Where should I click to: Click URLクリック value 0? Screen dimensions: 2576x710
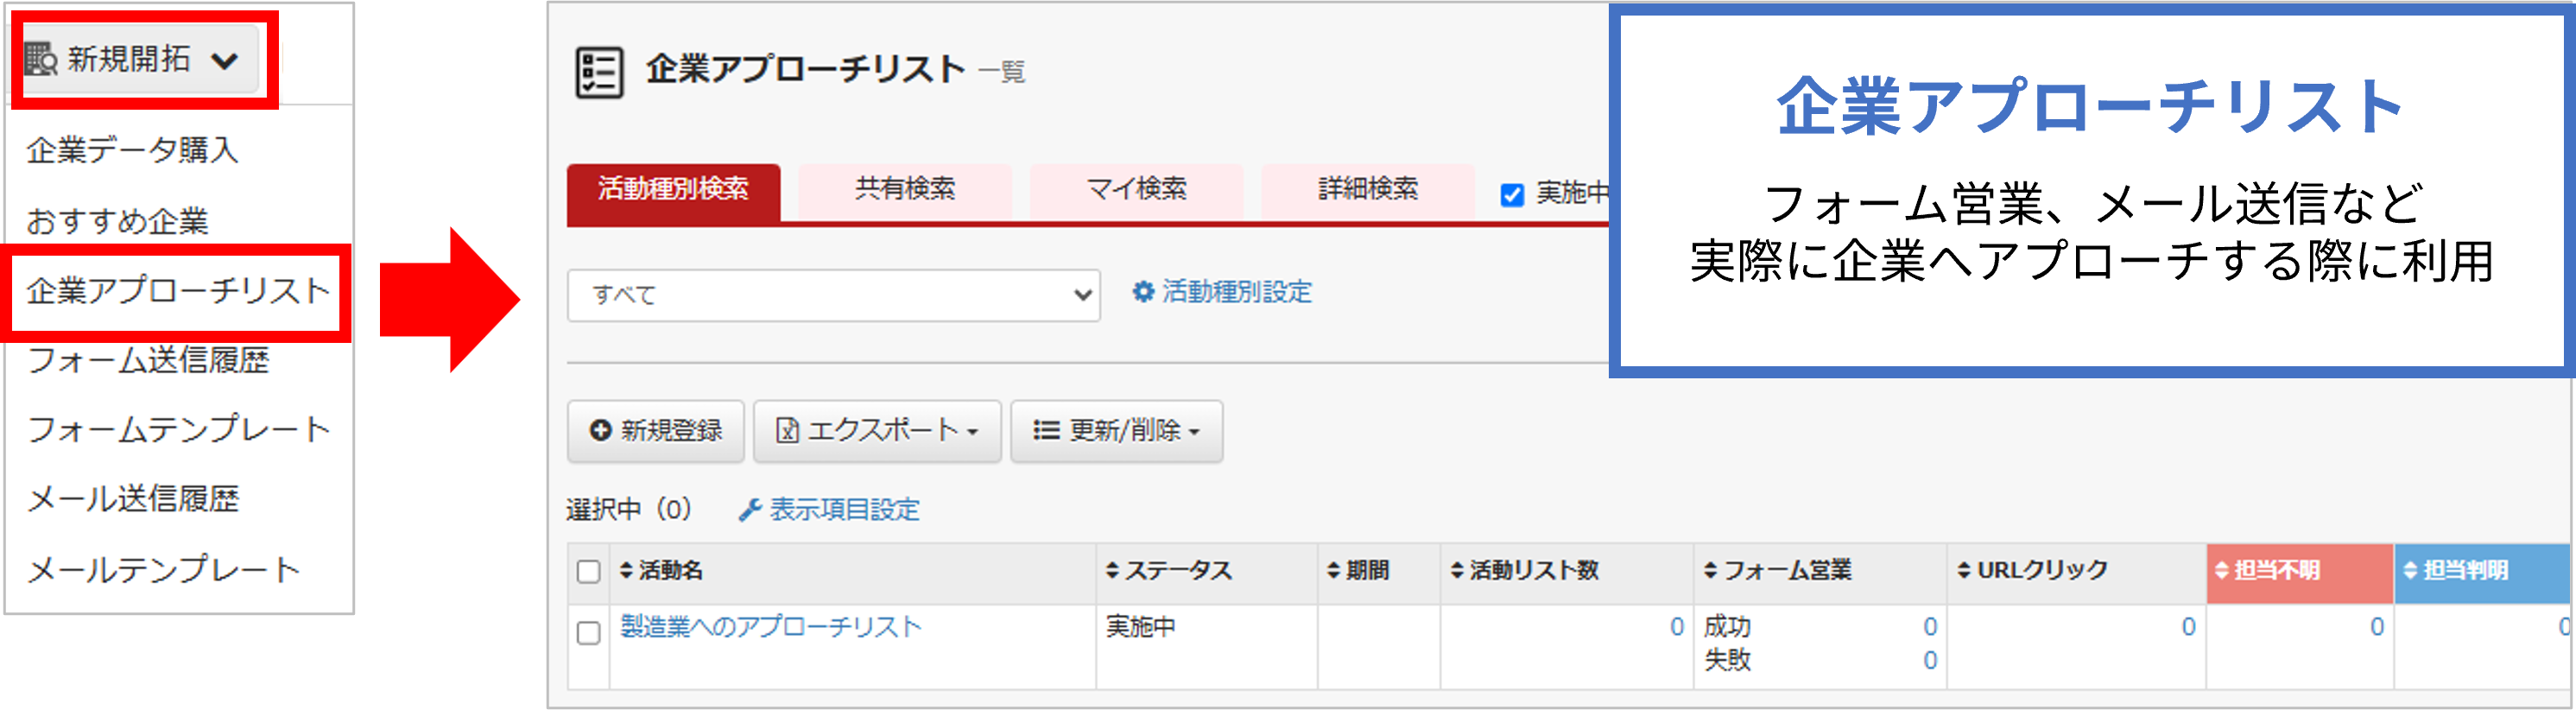(2188, 627)
